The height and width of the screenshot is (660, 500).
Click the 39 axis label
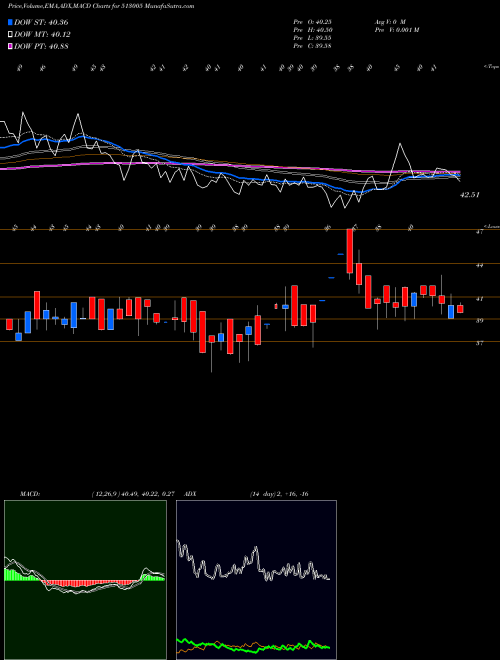click(479, 321)
